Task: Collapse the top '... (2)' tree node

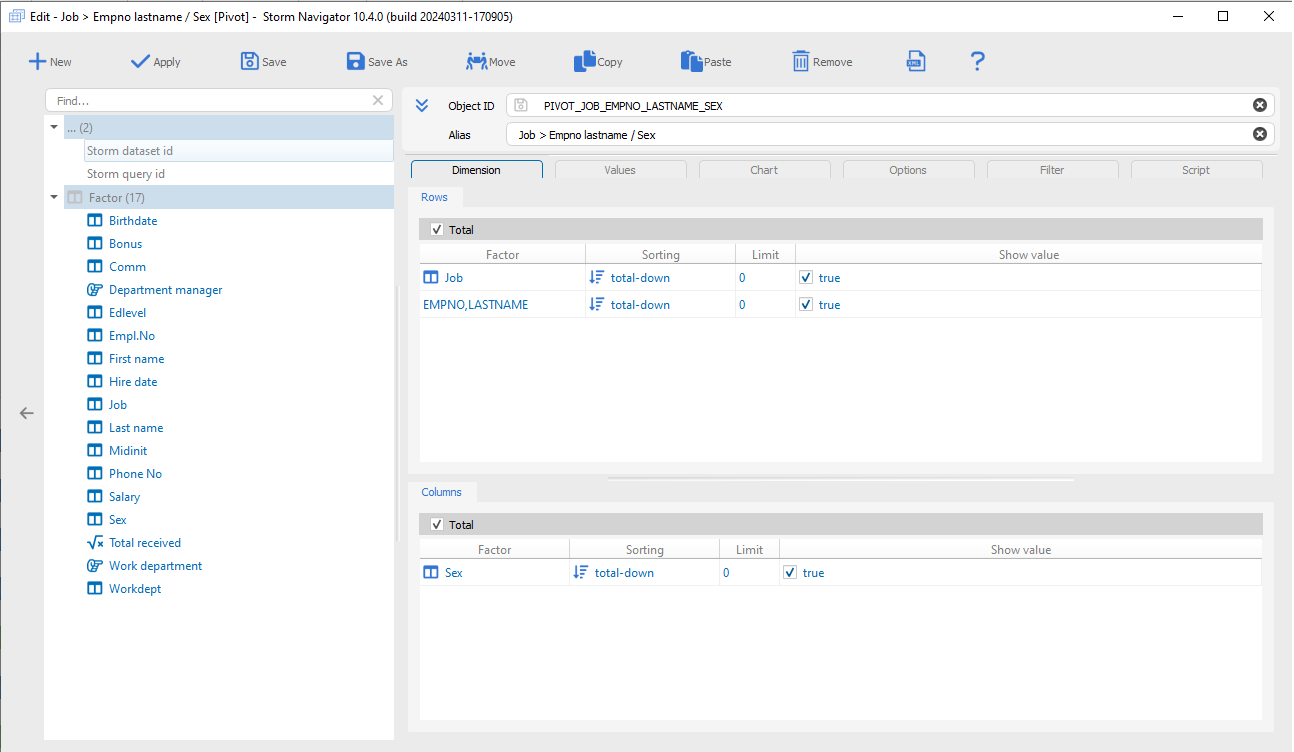Action: coord(54,128)
